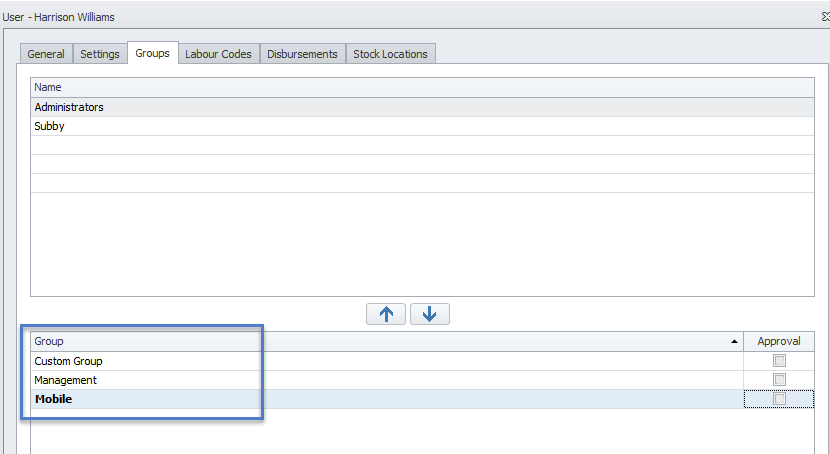The height and width of the screenshot is (454, 830).
Task: Click the Approval column header
Action: [779, 341]
